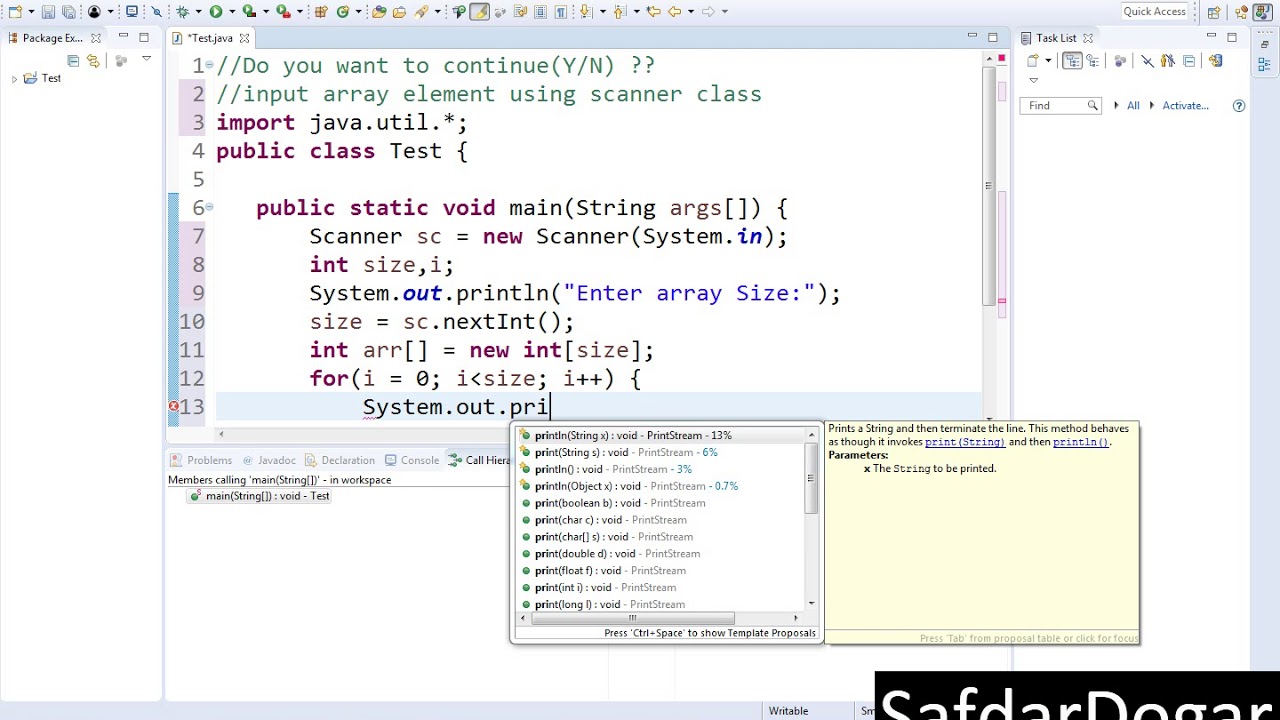Open Package Explorer view menu triangle
1280x720 pixels.
pos(146,59)
